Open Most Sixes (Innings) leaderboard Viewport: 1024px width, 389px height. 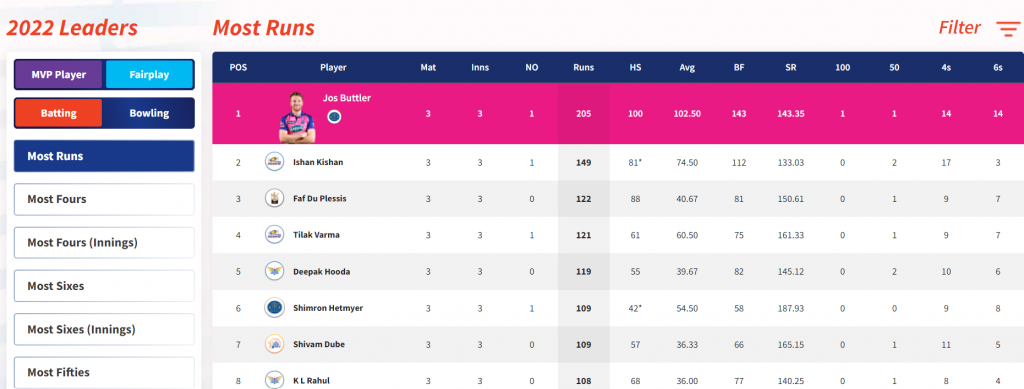pos(104,329)
